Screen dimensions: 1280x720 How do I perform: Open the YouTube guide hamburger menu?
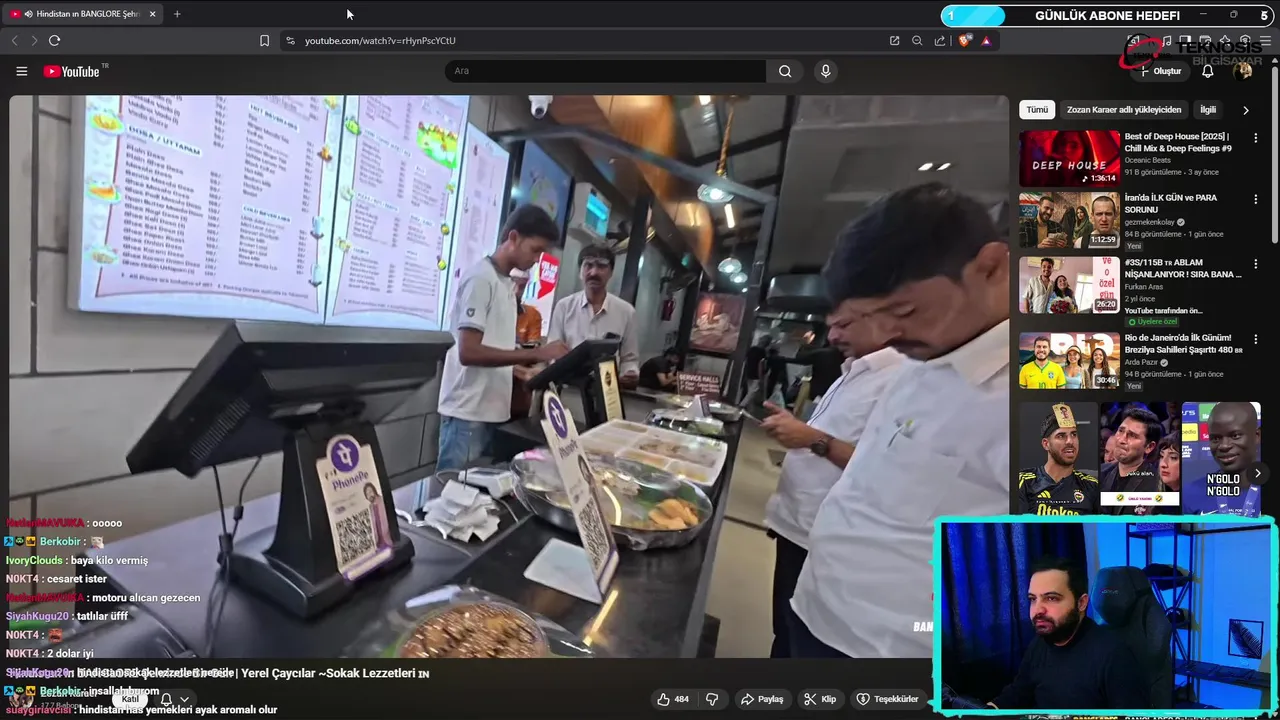coord(21,71)
